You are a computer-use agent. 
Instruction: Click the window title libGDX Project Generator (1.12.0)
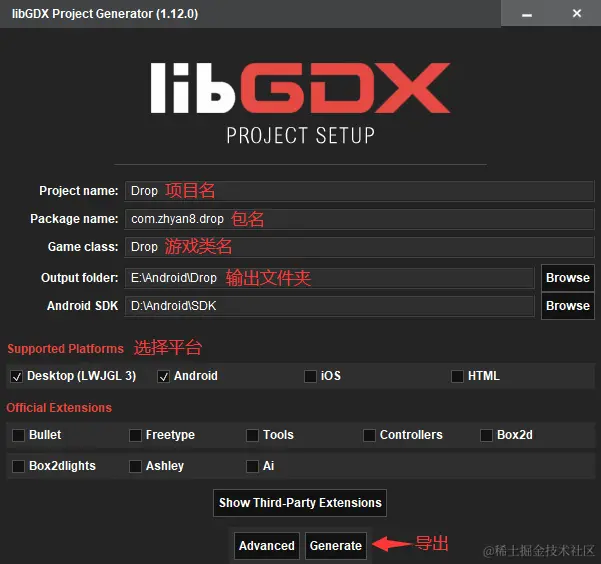105,14
